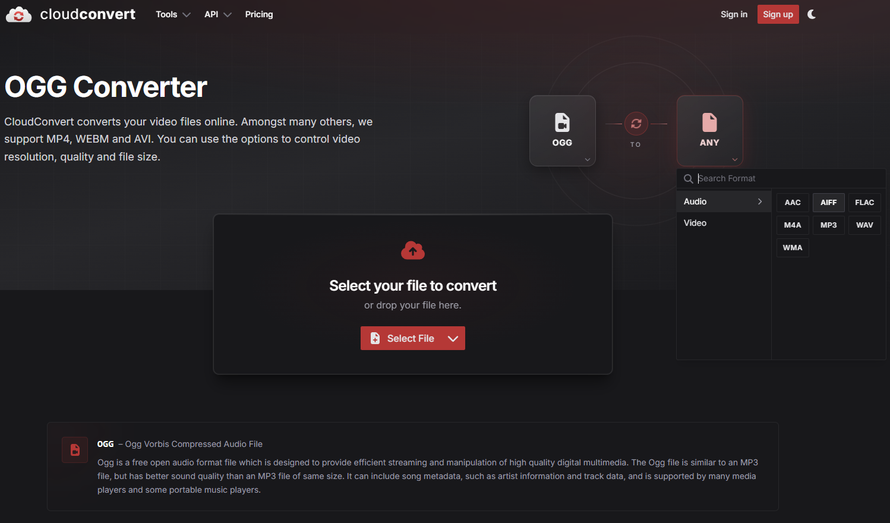Screen dimensions: 890x523
Task: Choose FLAC as target format
Action: point(864,202)
